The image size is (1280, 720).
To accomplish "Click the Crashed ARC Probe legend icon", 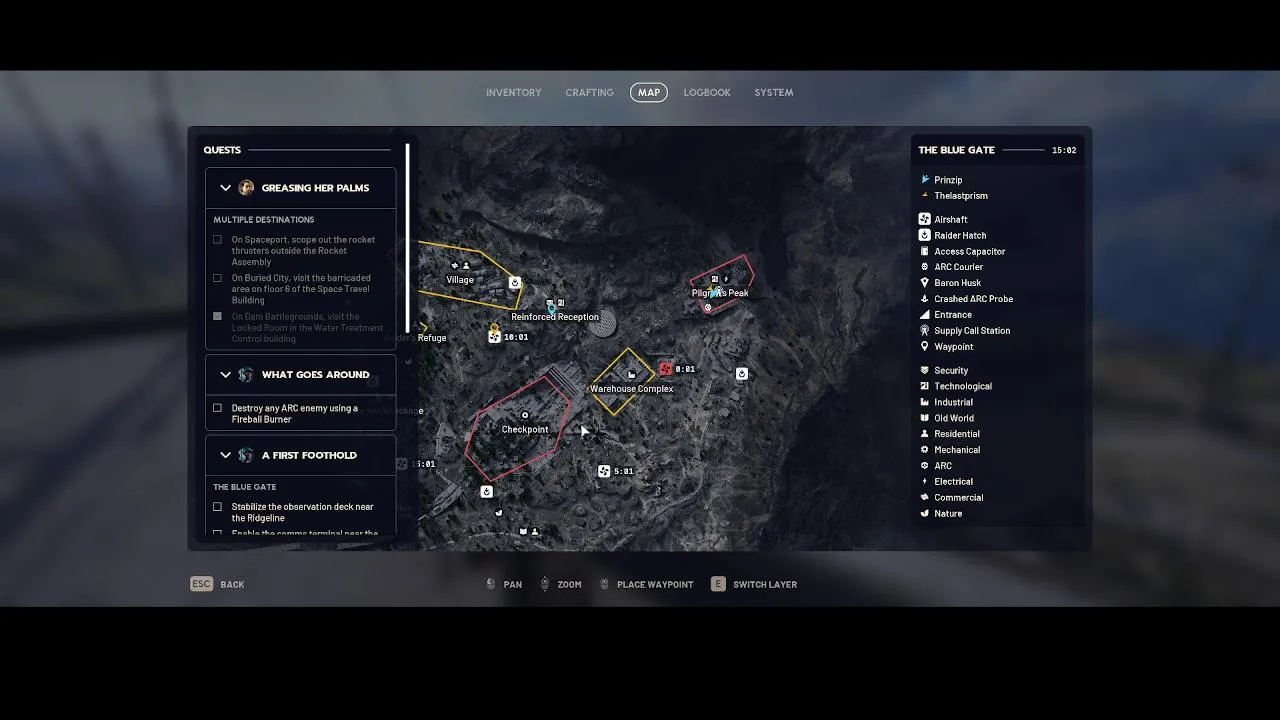I will tap(925, 299).
